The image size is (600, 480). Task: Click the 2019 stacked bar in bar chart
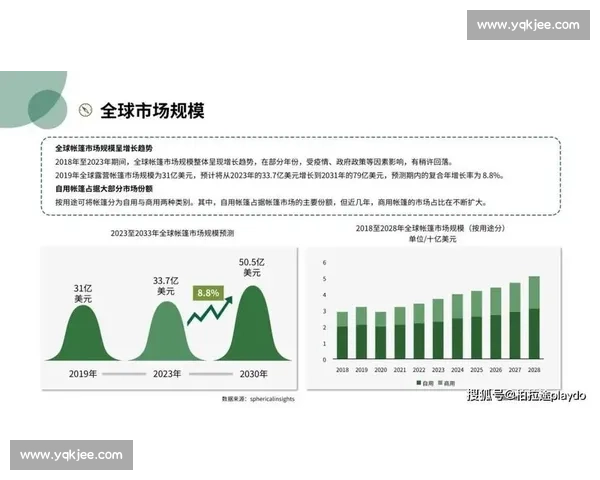[x=361, y=333]
